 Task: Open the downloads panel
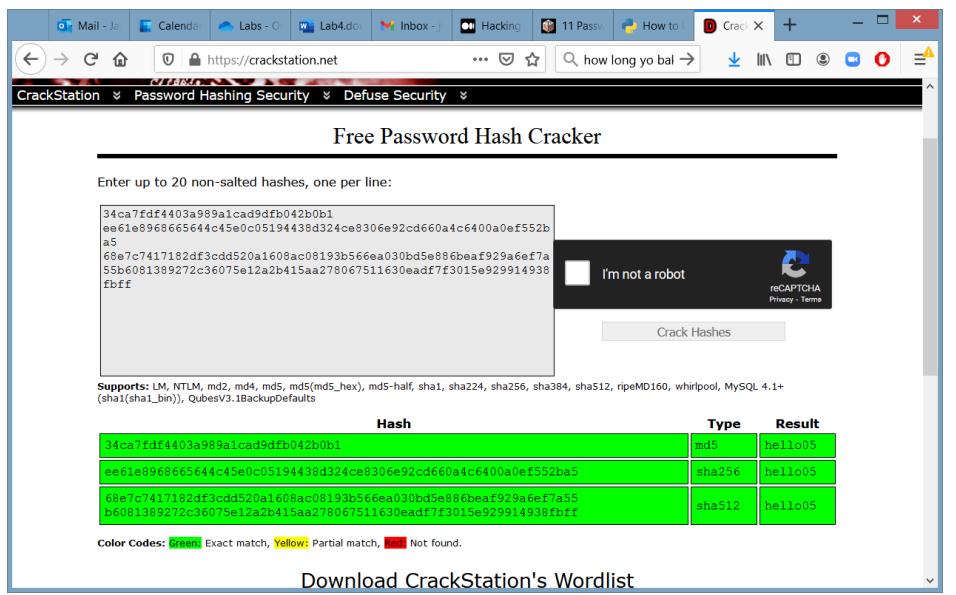(x=734, y=59)
